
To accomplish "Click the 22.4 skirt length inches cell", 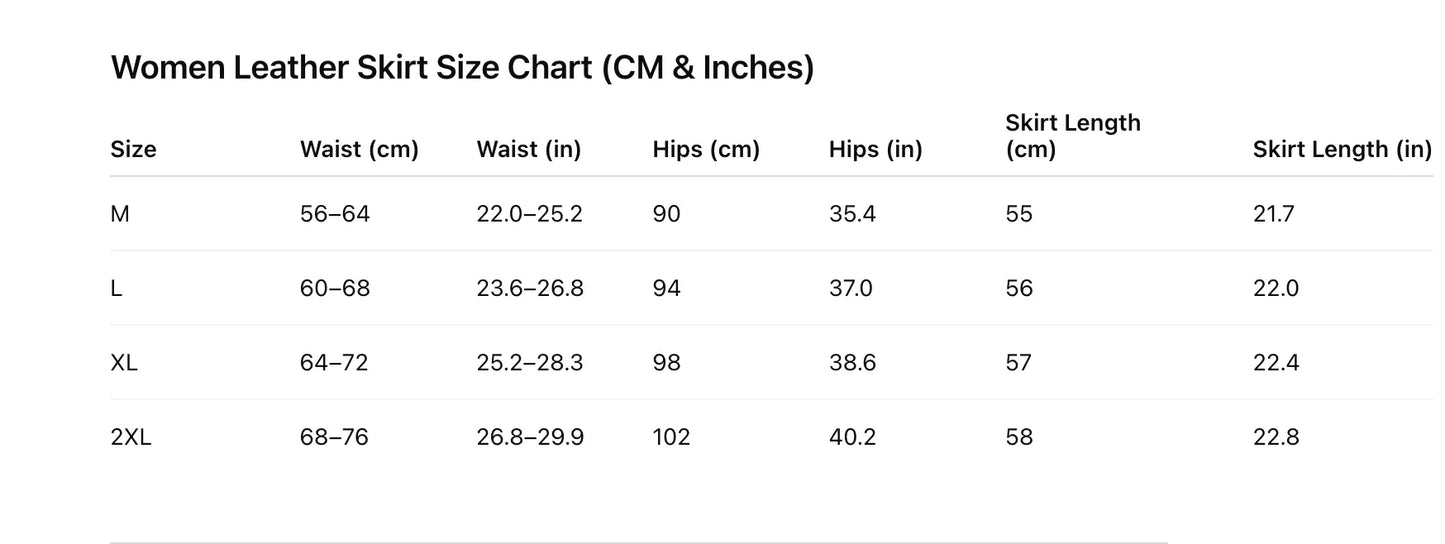I will pyautogui.click(x=1276, y=363).
